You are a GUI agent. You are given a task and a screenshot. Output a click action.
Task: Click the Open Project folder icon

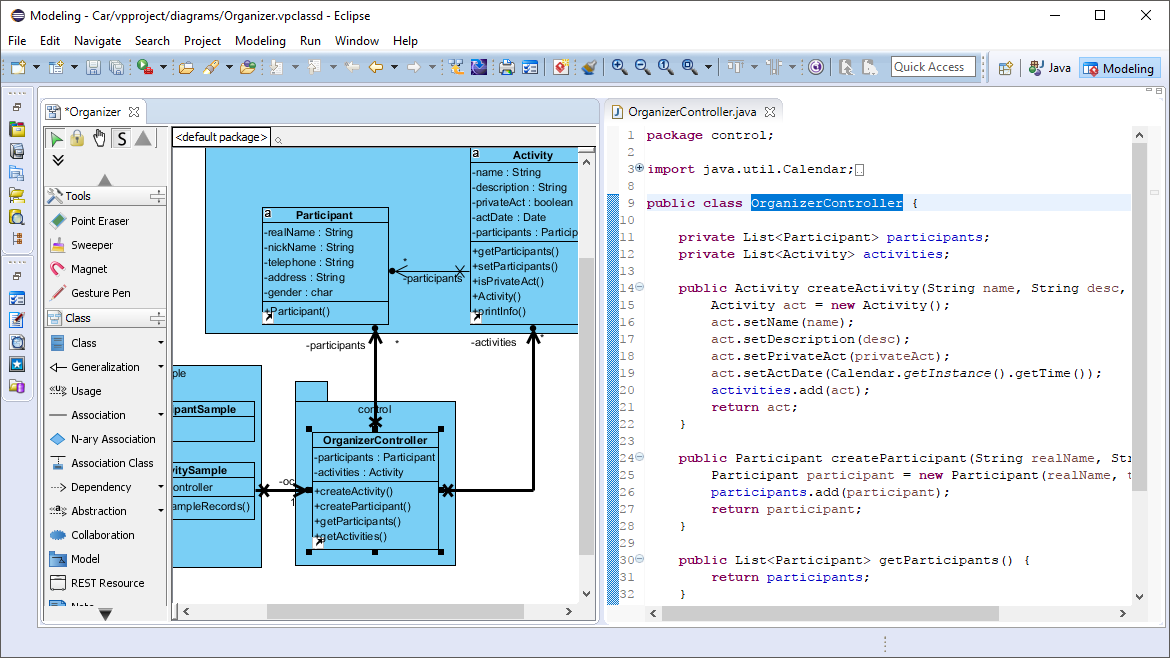click(x=186, y=68)
